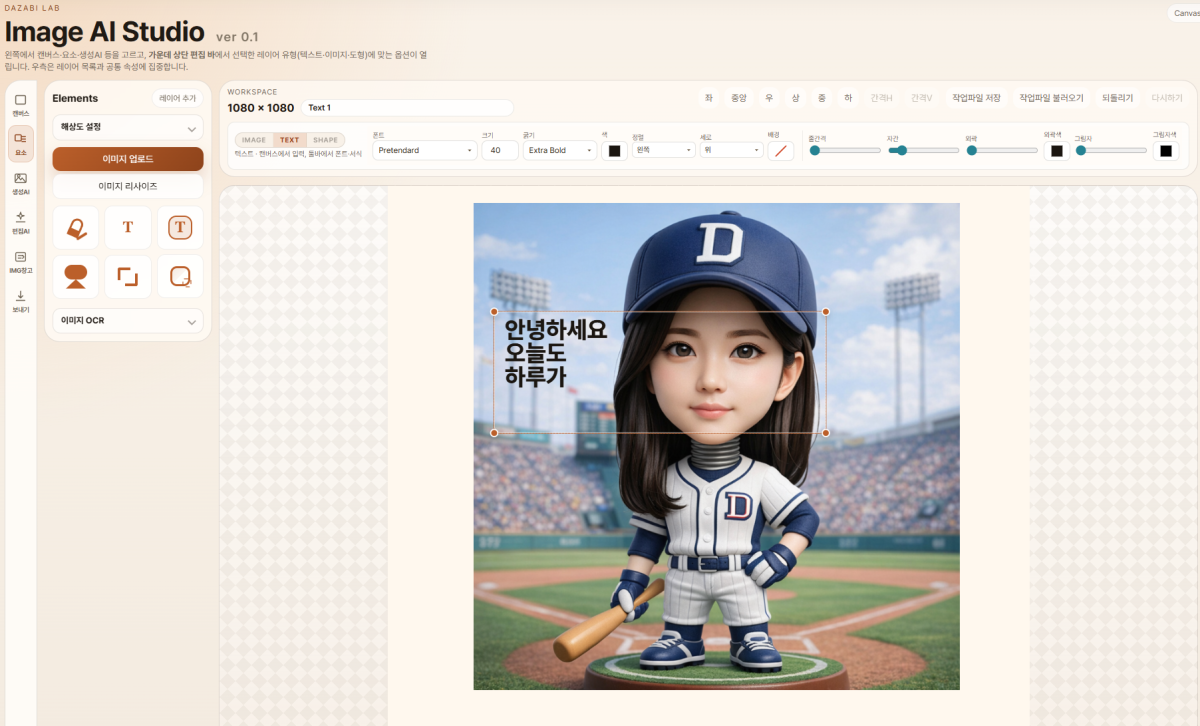Open the 생성AI sidebar panel
Viewport: 1200px width, 726px height.
(x=20, y=183)
